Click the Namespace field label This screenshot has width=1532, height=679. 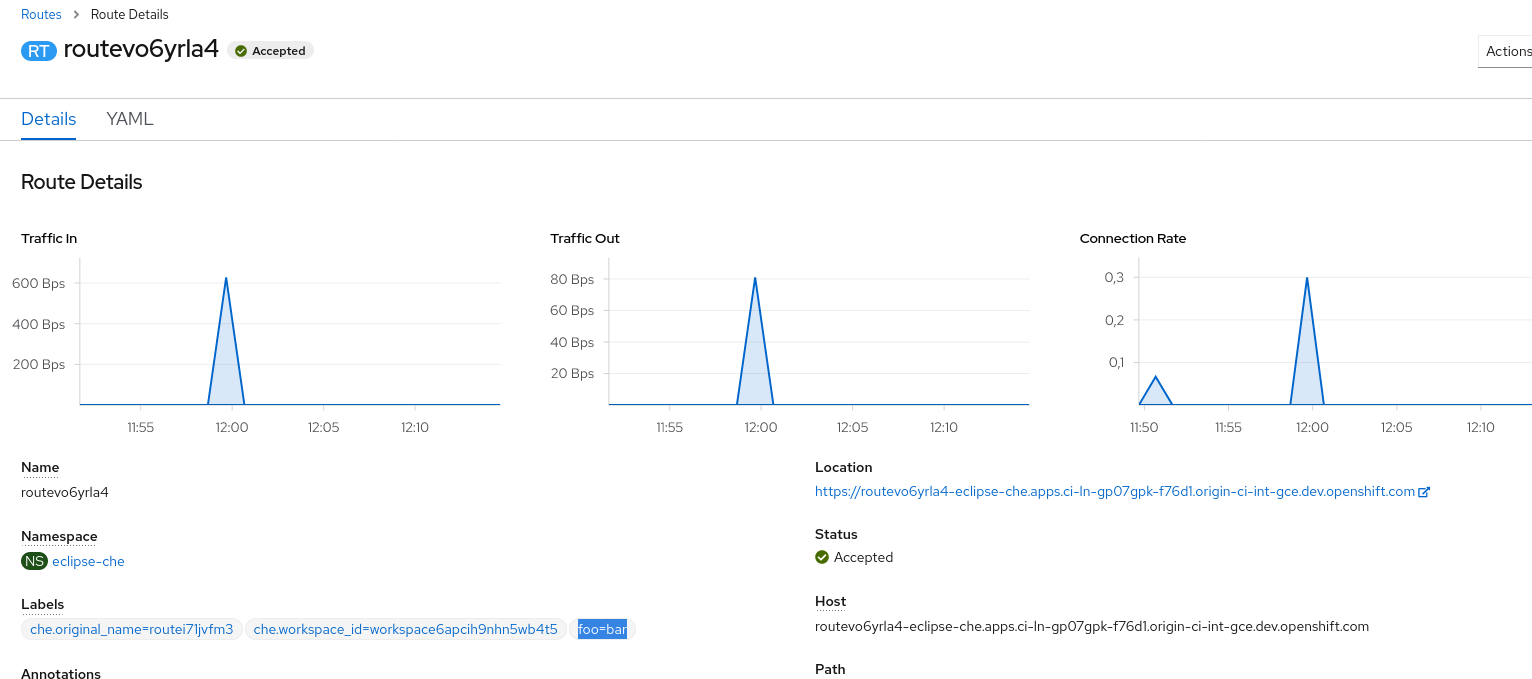pos(59,536)
